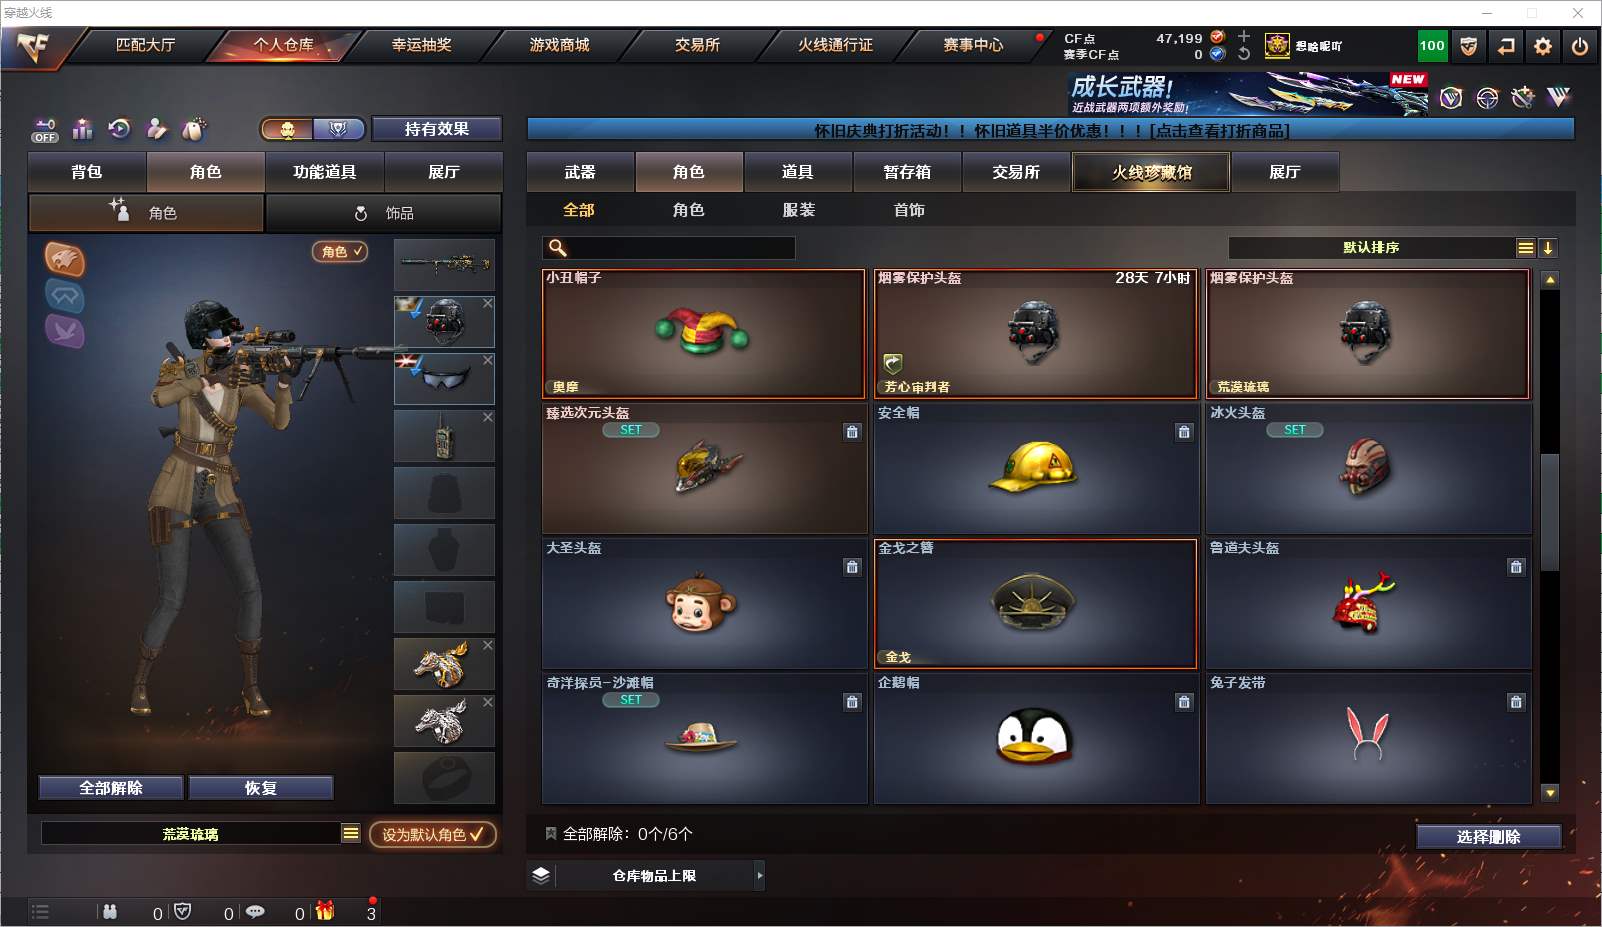The height and width of the screenshot is (927, 1602).
Task: Click the 全部解除 button
Action: [111, 788]
